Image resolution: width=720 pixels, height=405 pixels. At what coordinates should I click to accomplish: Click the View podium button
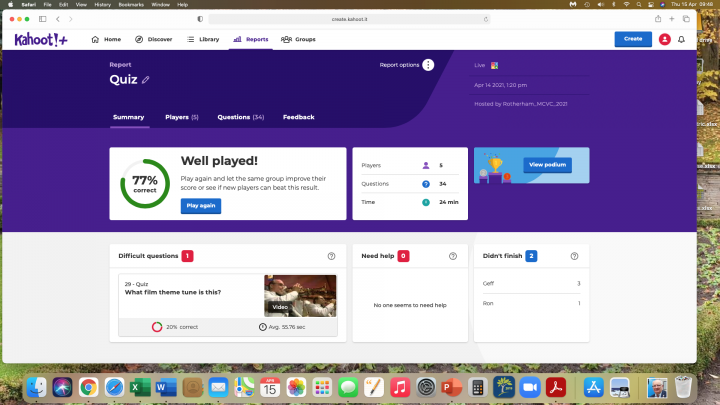coord(547,164)
